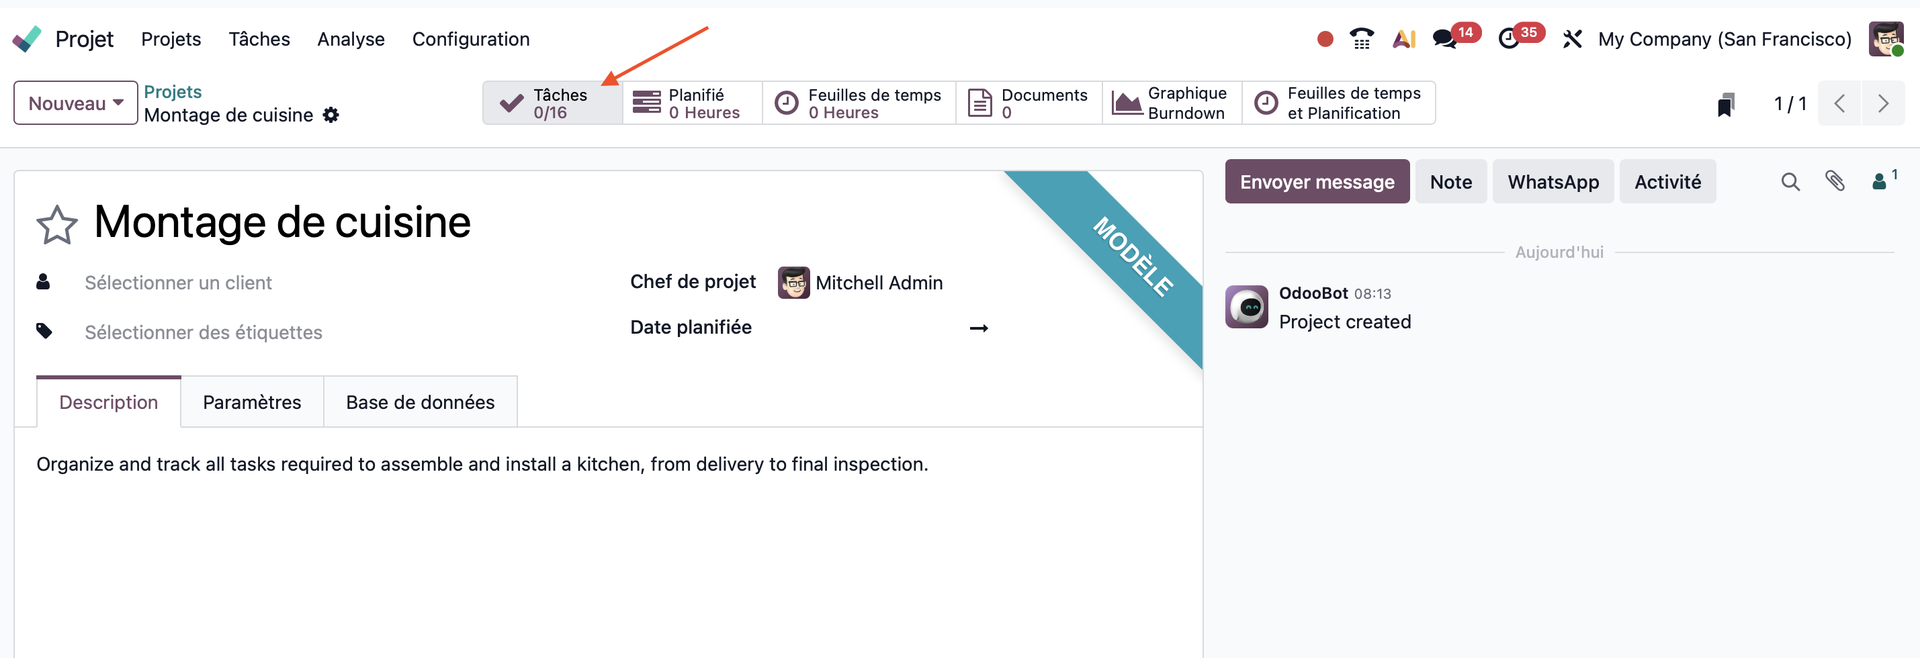Click the Envoyer message button

tap(1317, 182)
